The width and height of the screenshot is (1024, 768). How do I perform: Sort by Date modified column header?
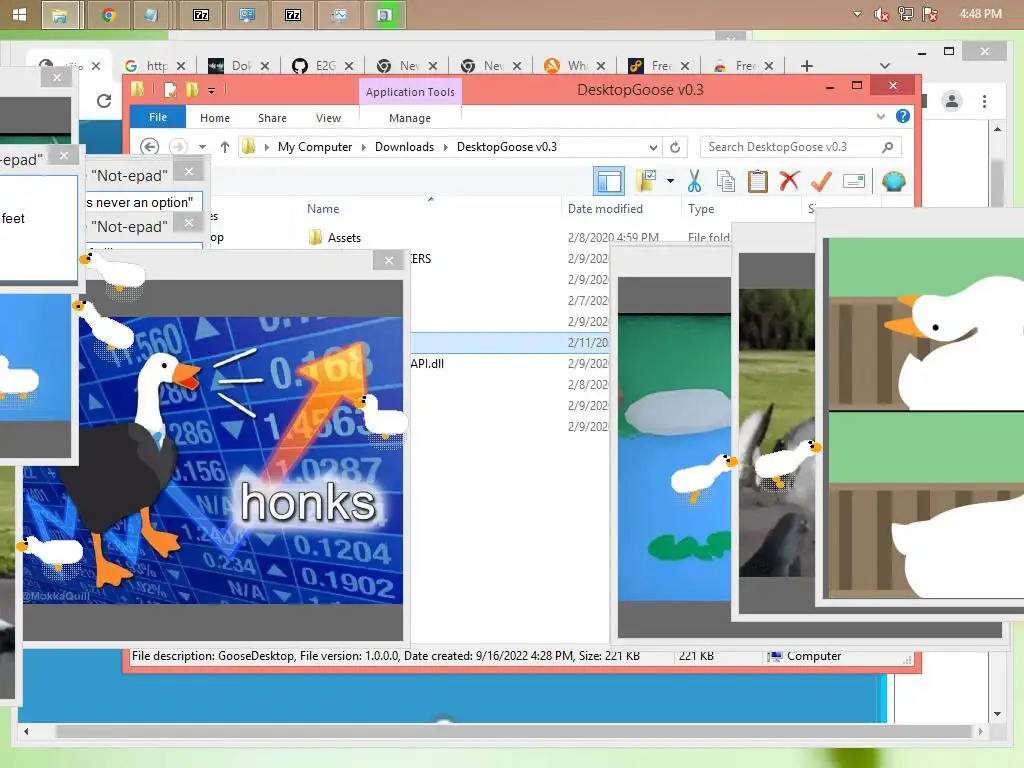pyautogui.click(x=605, y=208)
